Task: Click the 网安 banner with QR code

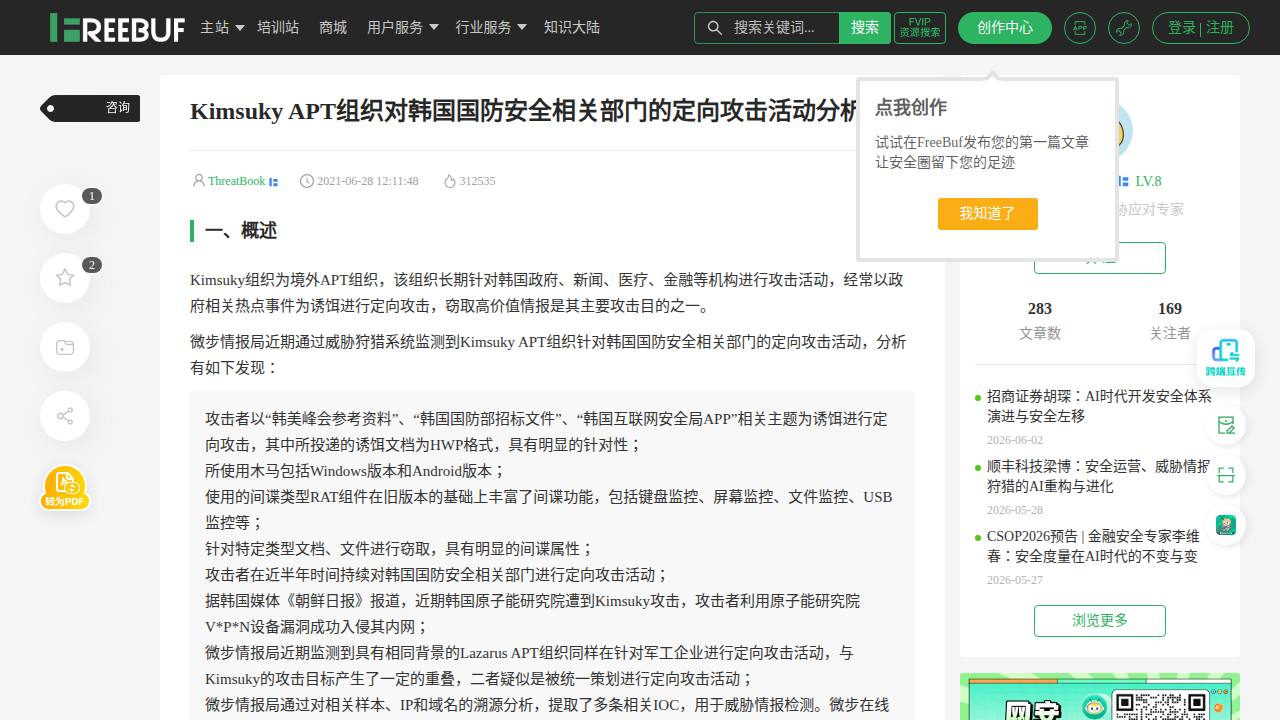Action: click(x=1100, y=697)
